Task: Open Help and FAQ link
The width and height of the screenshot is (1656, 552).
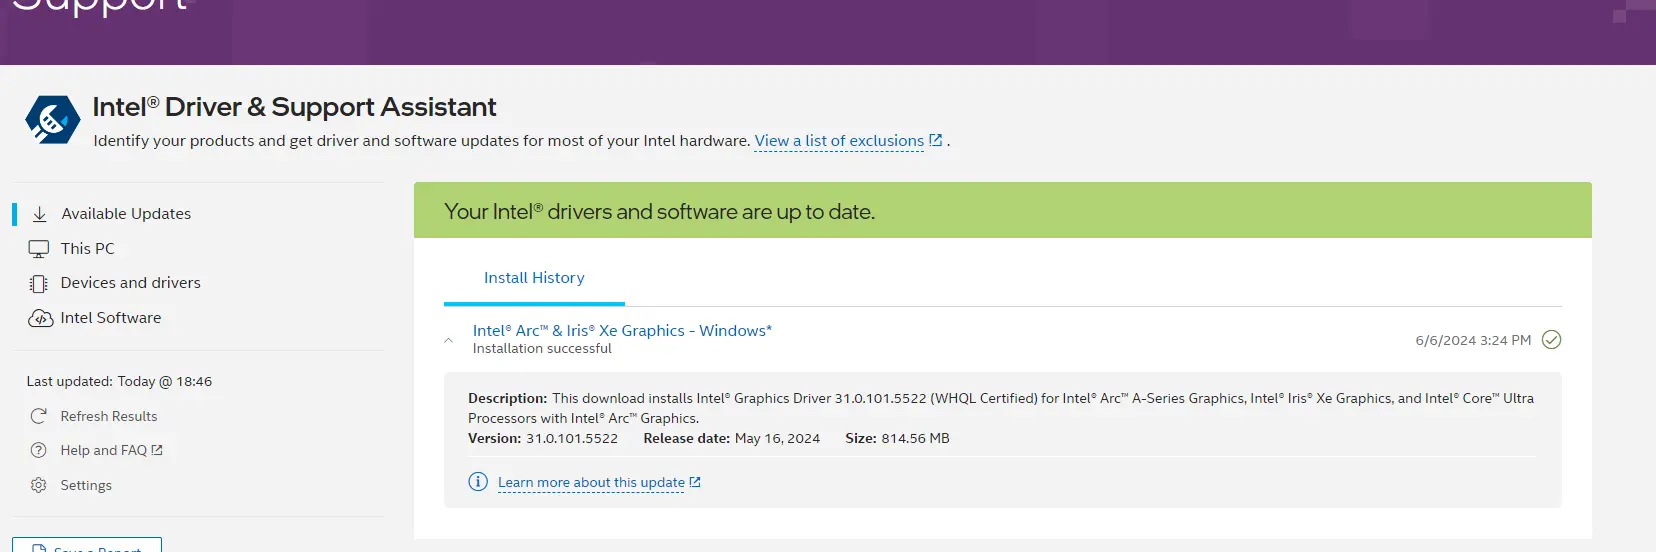Action: [104, 450]
